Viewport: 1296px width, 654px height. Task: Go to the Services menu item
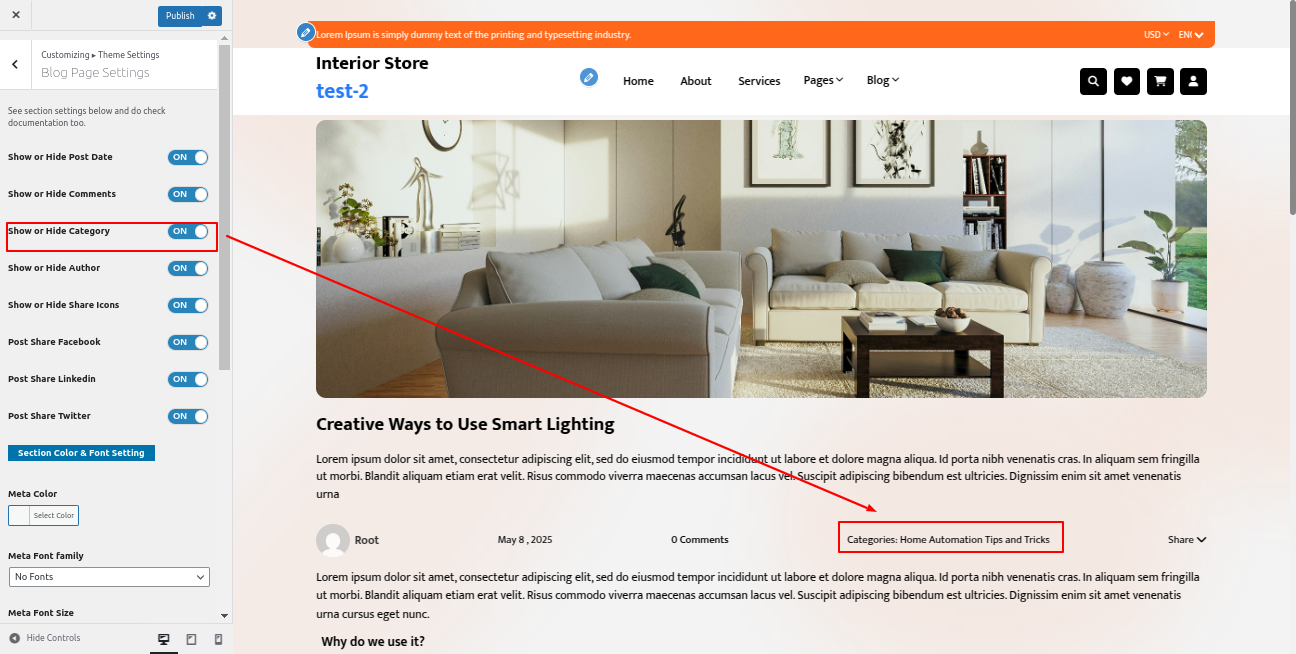pos(759,82)
